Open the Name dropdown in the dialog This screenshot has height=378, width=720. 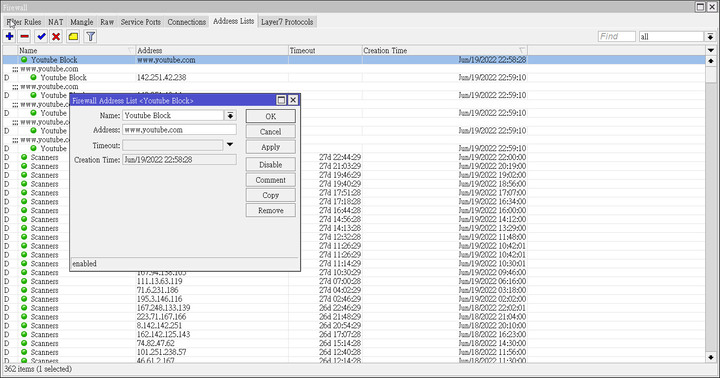(230, 116)
